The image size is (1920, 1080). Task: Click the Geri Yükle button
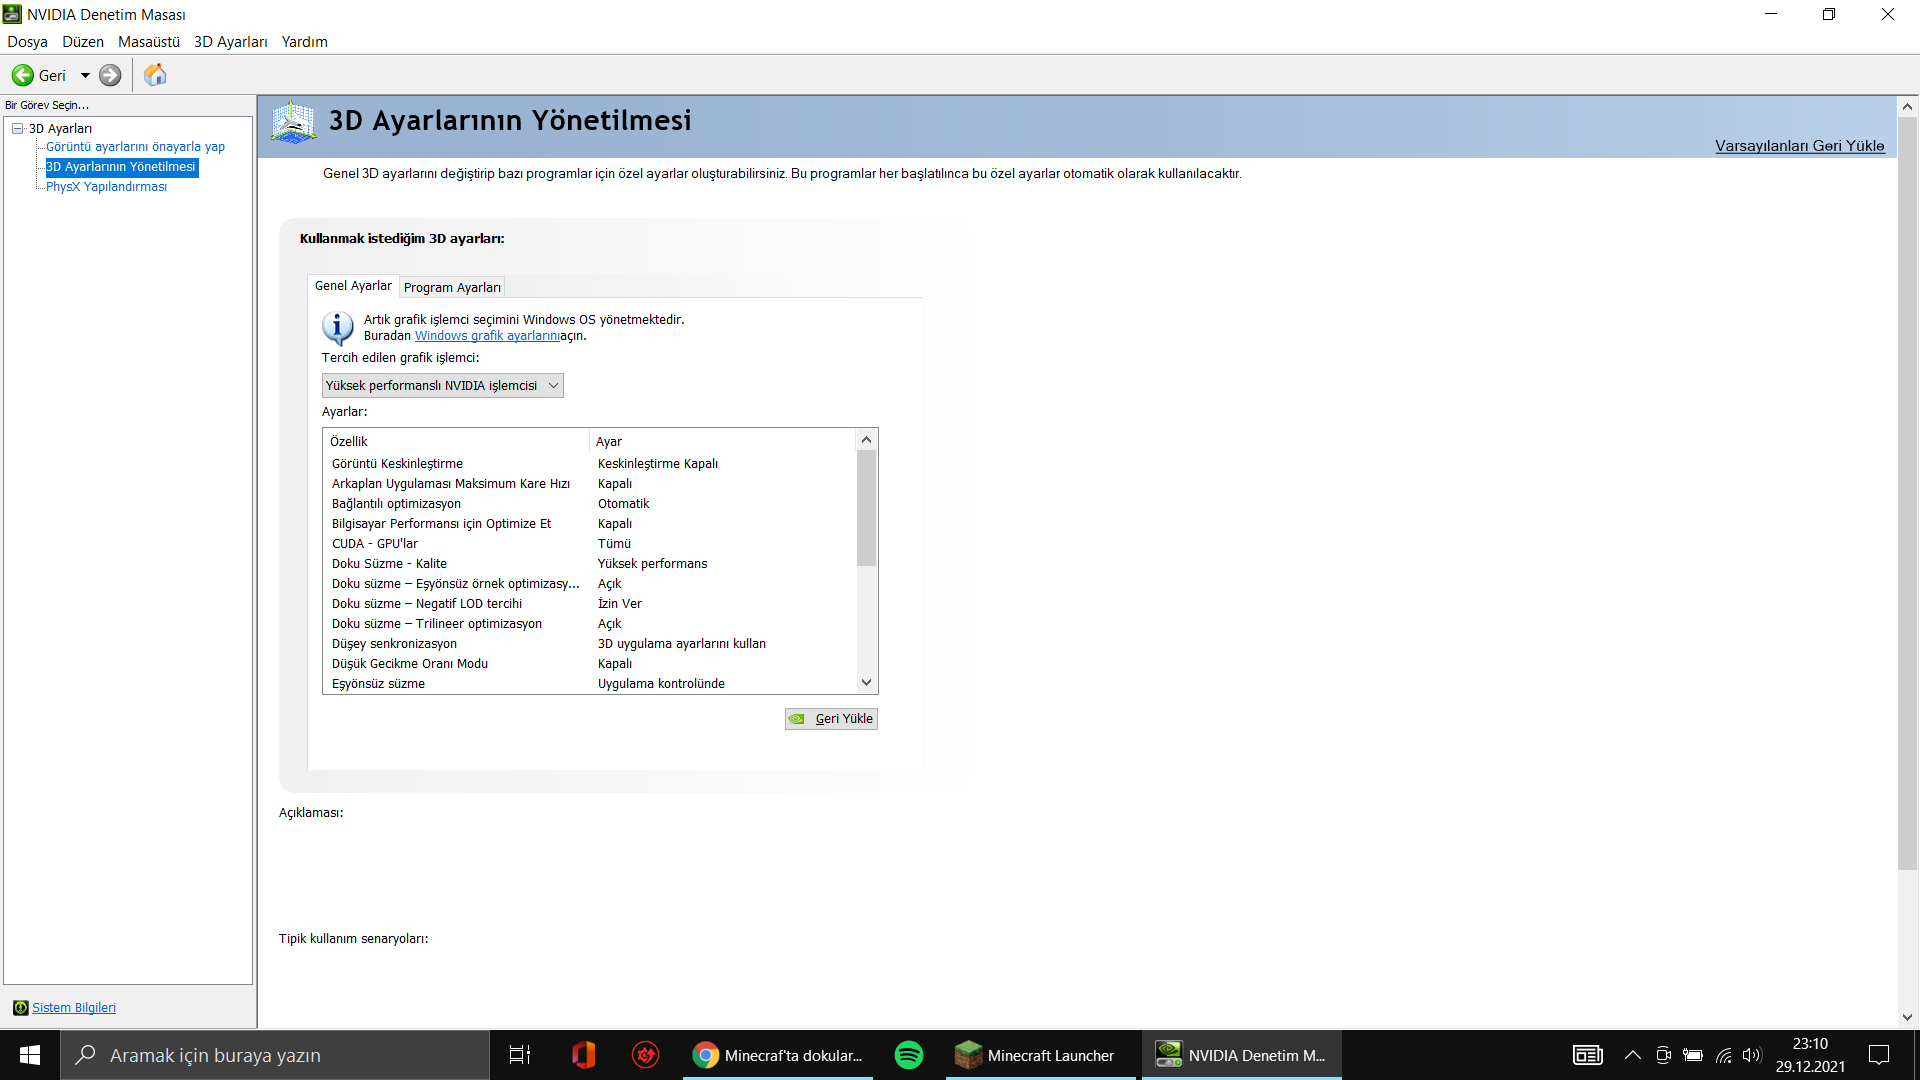coord(831,718)
